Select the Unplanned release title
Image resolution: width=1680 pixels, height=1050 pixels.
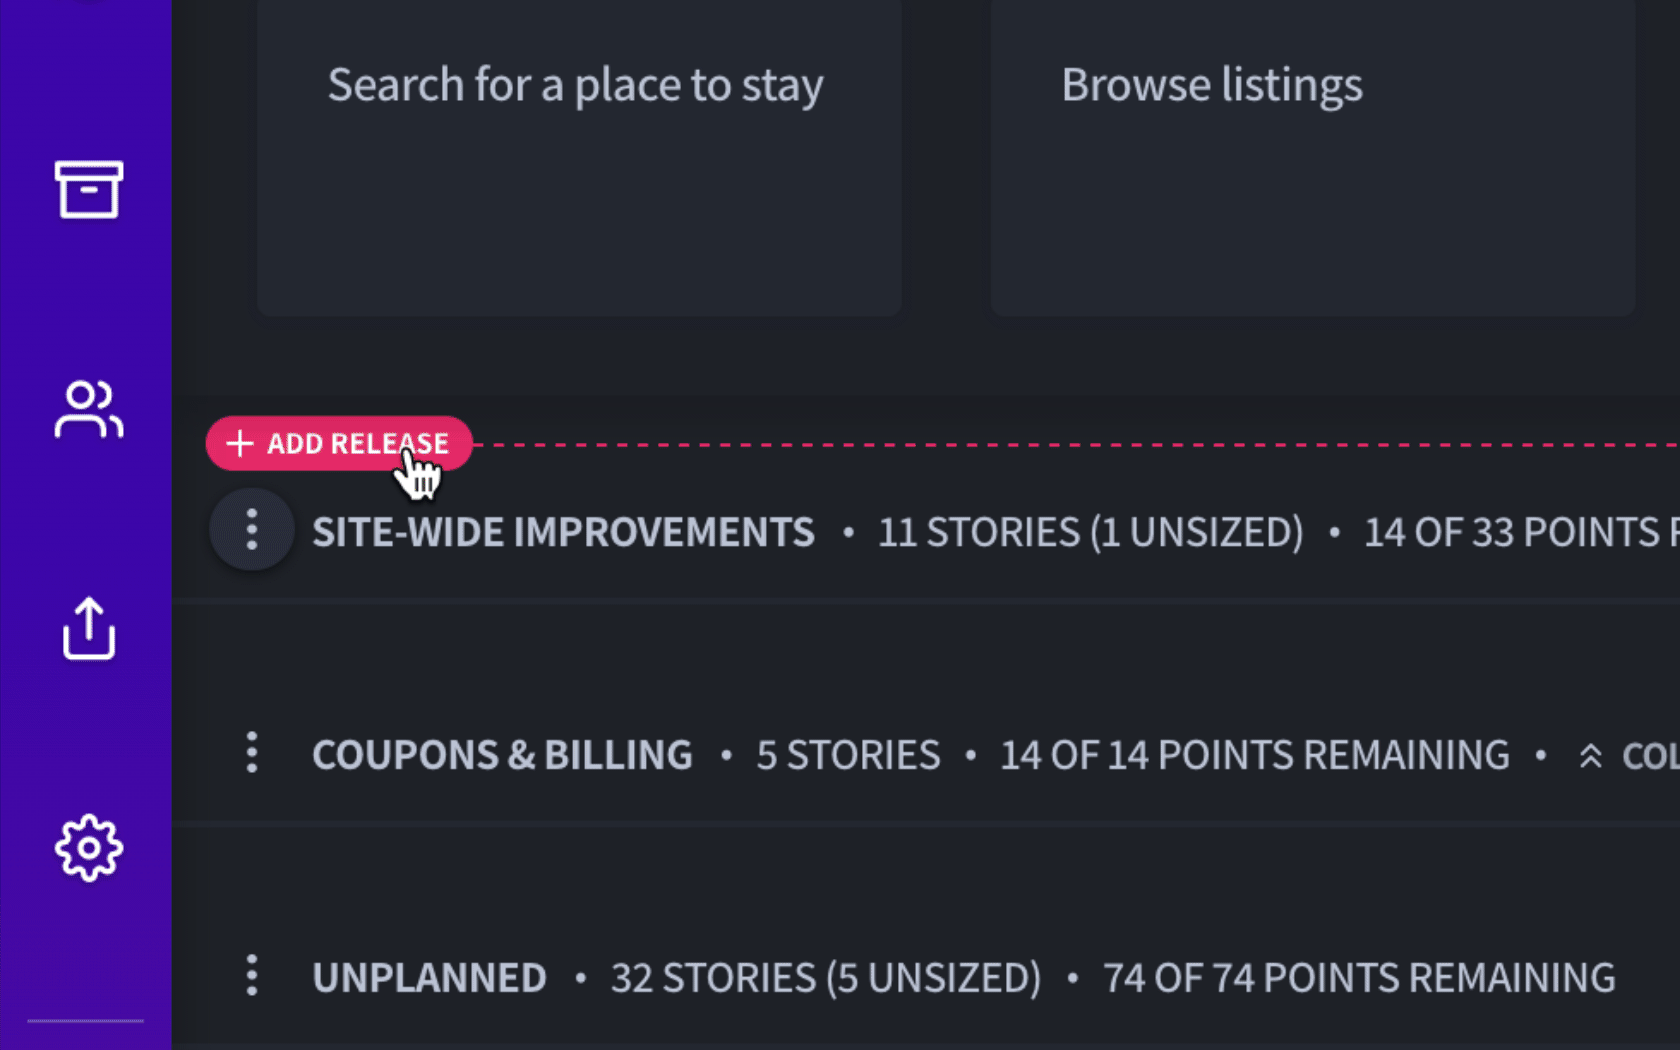click(429, 978)
